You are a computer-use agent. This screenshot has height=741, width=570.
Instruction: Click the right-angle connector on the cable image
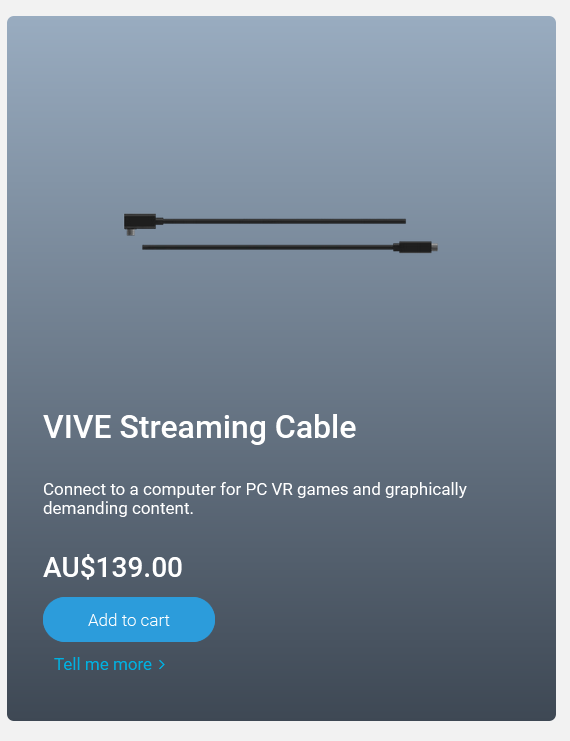(140, 224)
